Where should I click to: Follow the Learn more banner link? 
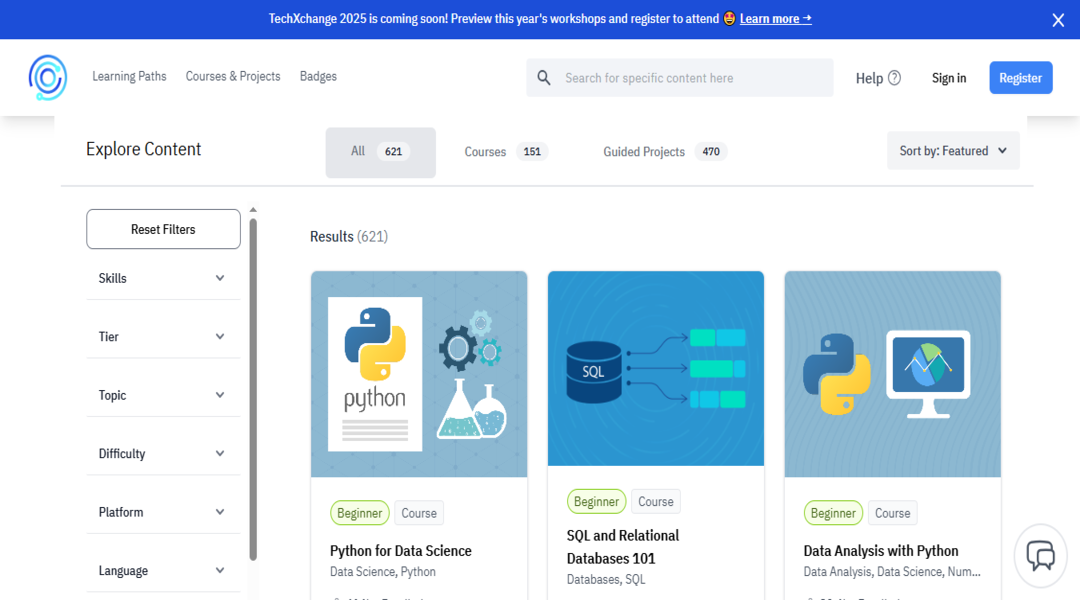coord(776,19)
